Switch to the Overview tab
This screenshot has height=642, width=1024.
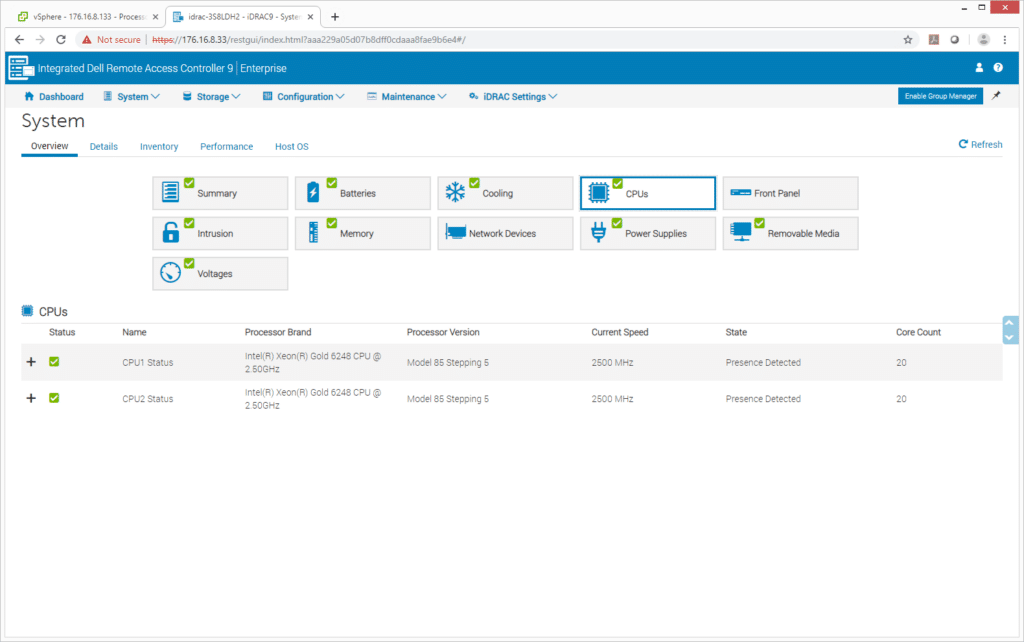(x=50, y=146)
